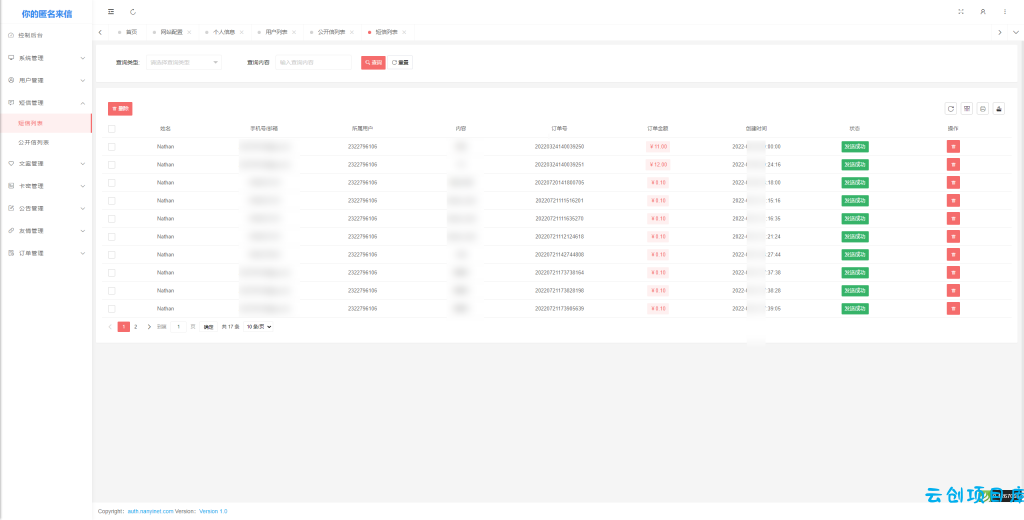
Task: Expand the 用户管理 sidebar menu
Action: (46, 80)
